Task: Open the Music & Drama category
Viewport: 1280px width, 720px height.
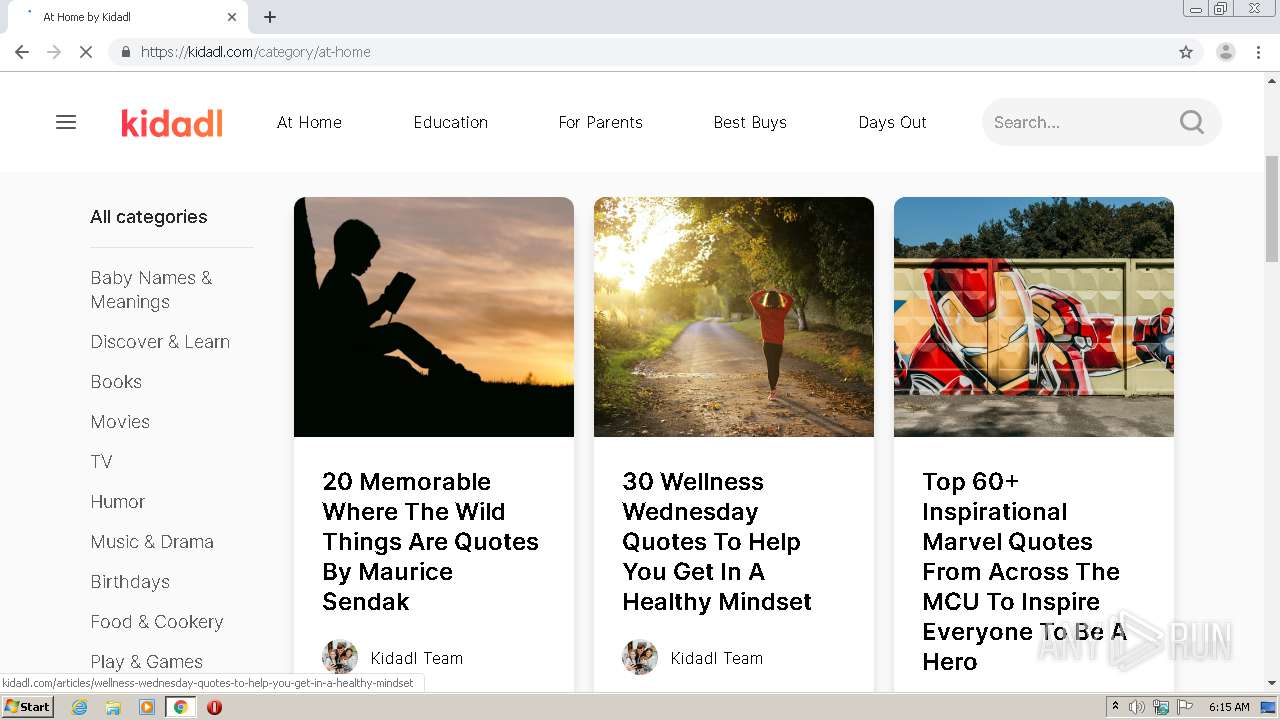Action: [152, 542]
